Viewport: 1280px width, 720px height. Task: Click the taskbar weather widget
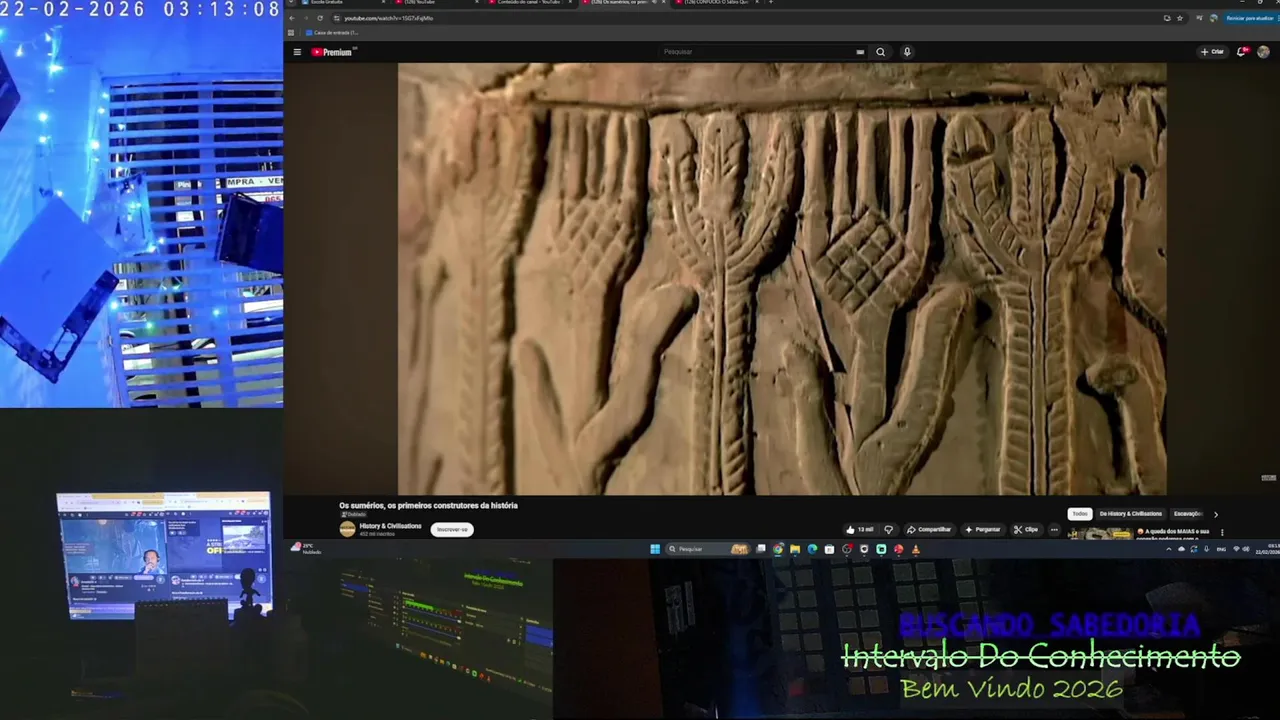point(305,549)
